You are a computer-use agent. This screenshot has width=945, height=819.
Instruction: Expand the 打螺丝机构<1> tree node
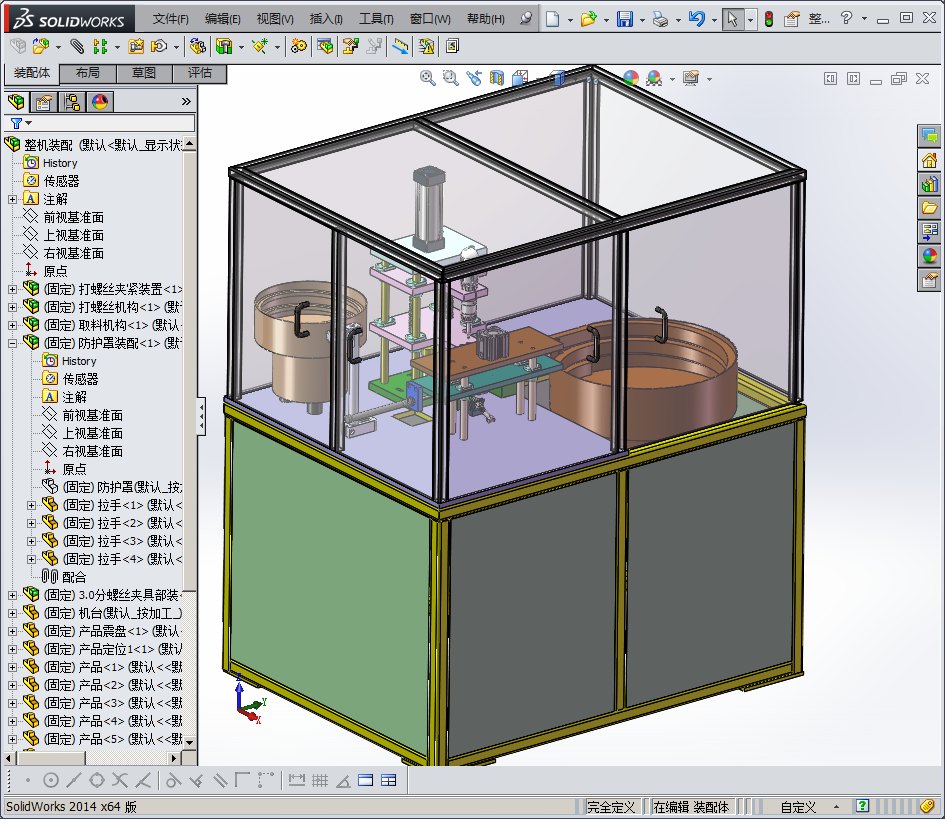[x=12, y=307]
